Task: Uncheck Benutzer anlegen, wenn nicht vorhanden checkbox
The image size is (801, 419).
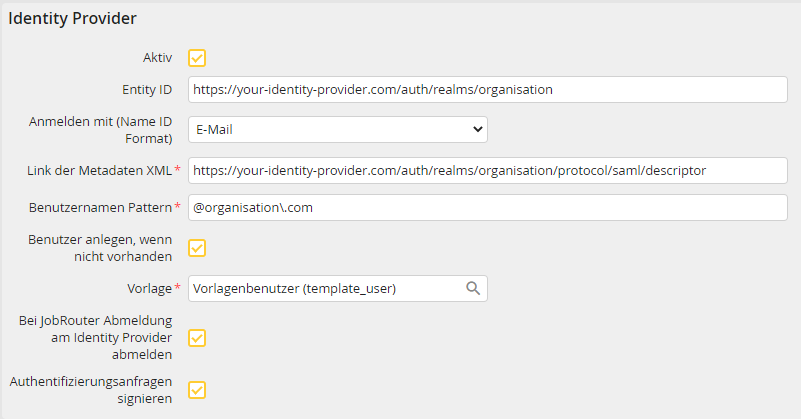Action: point(197,248)
